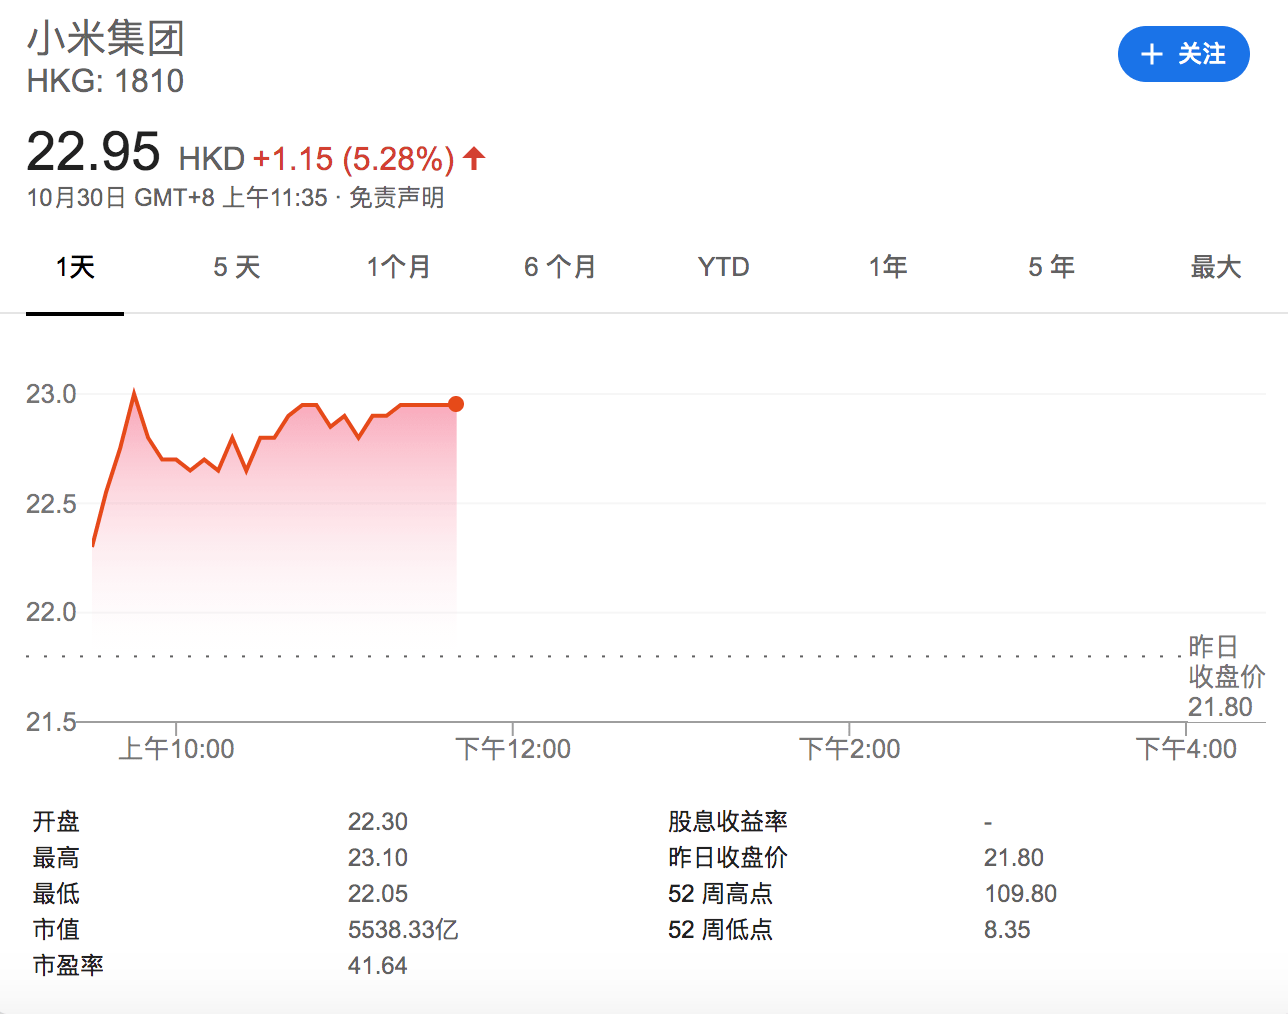Click the 小米集团 company title
The height and width of the screenshot is (1014, 1288).
pos(106,39)
